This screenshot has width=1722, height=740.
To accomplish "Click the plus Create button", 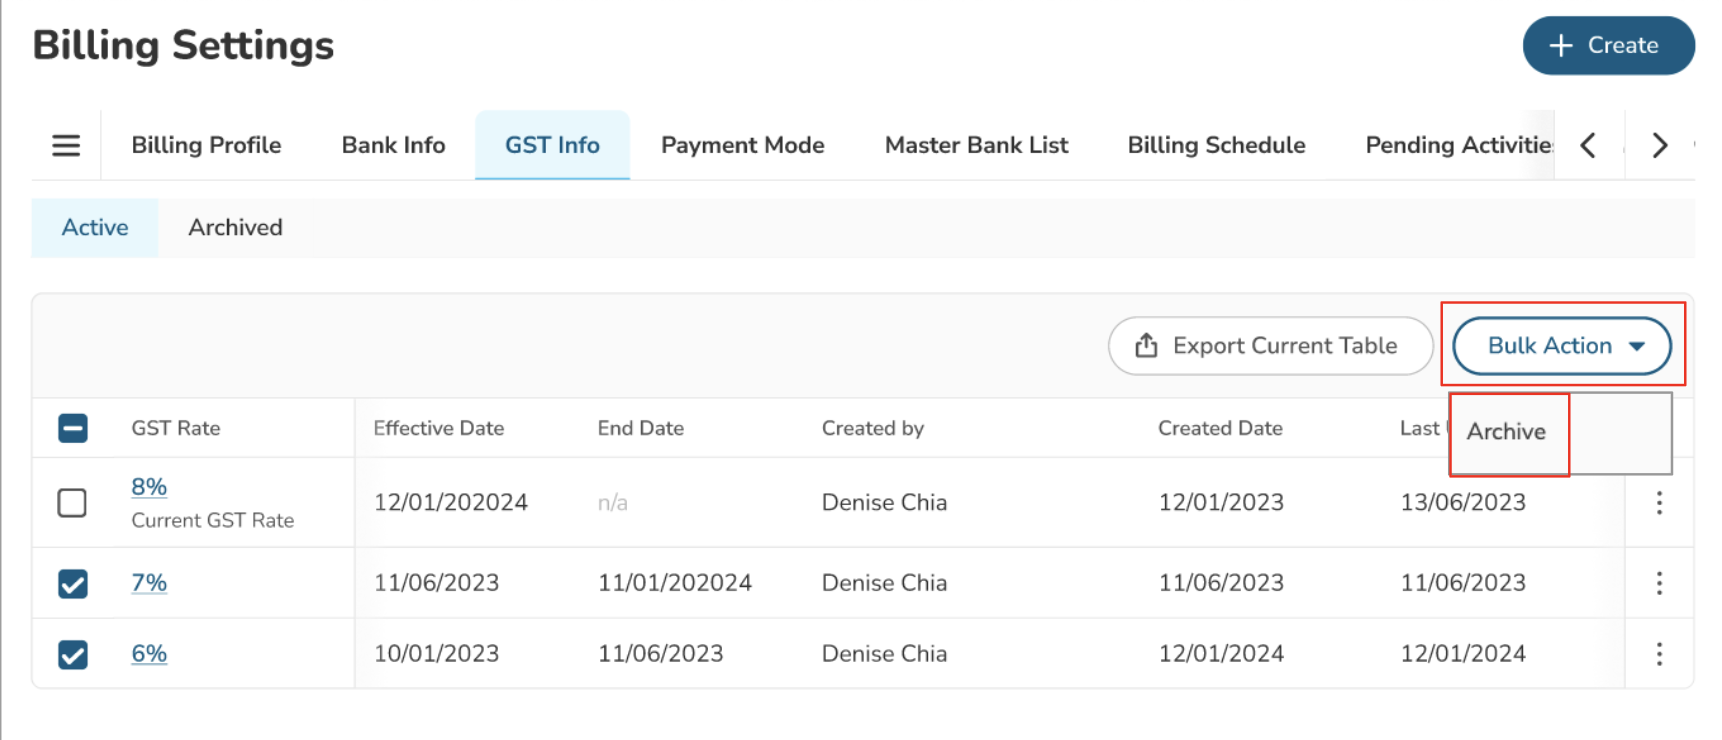I will click(x=1607, y=46).
